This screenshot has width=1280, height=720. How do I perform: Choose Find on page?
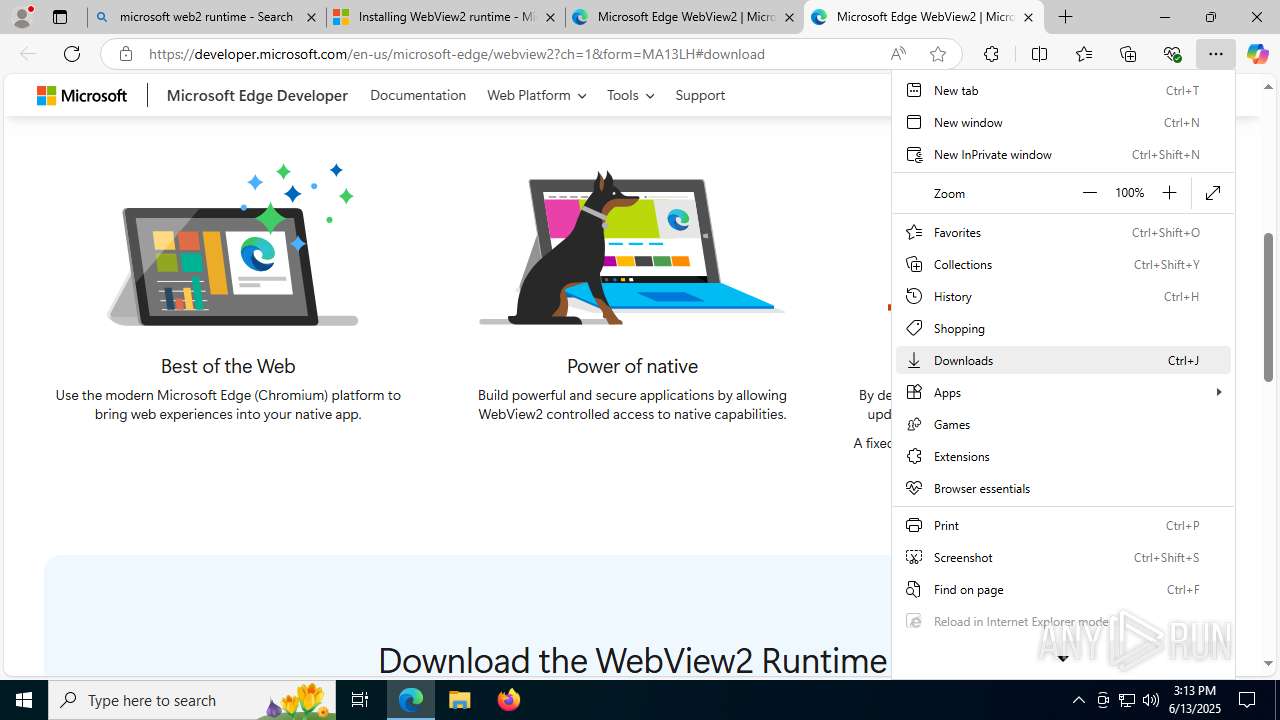click(x=1063, y=589)
